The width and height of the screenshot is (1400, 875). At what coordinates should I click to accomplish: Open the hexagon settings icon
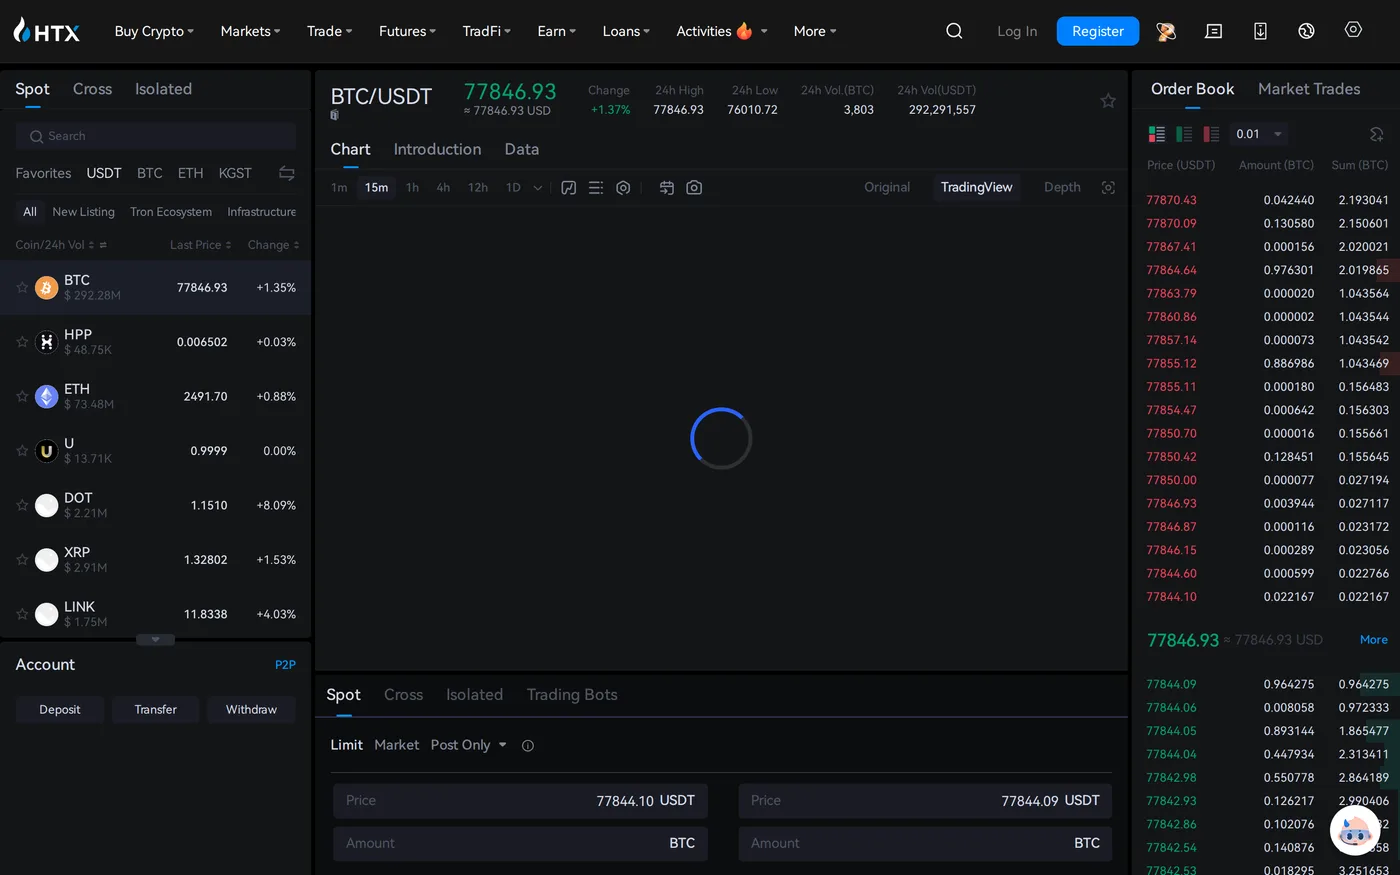click(x=1353, y=30)
